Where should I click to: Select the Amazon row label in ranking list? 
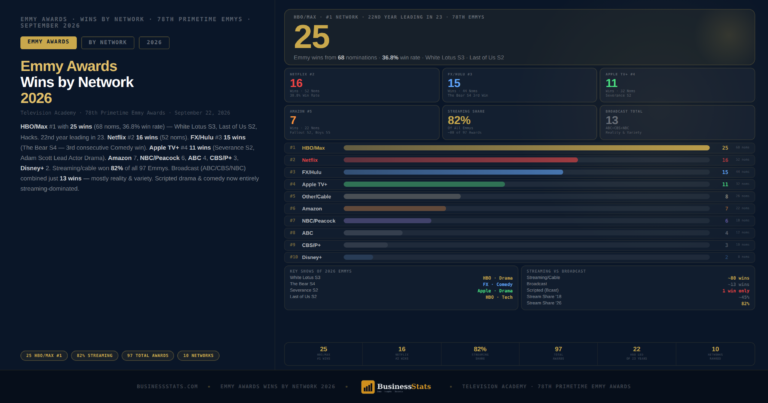312,209
